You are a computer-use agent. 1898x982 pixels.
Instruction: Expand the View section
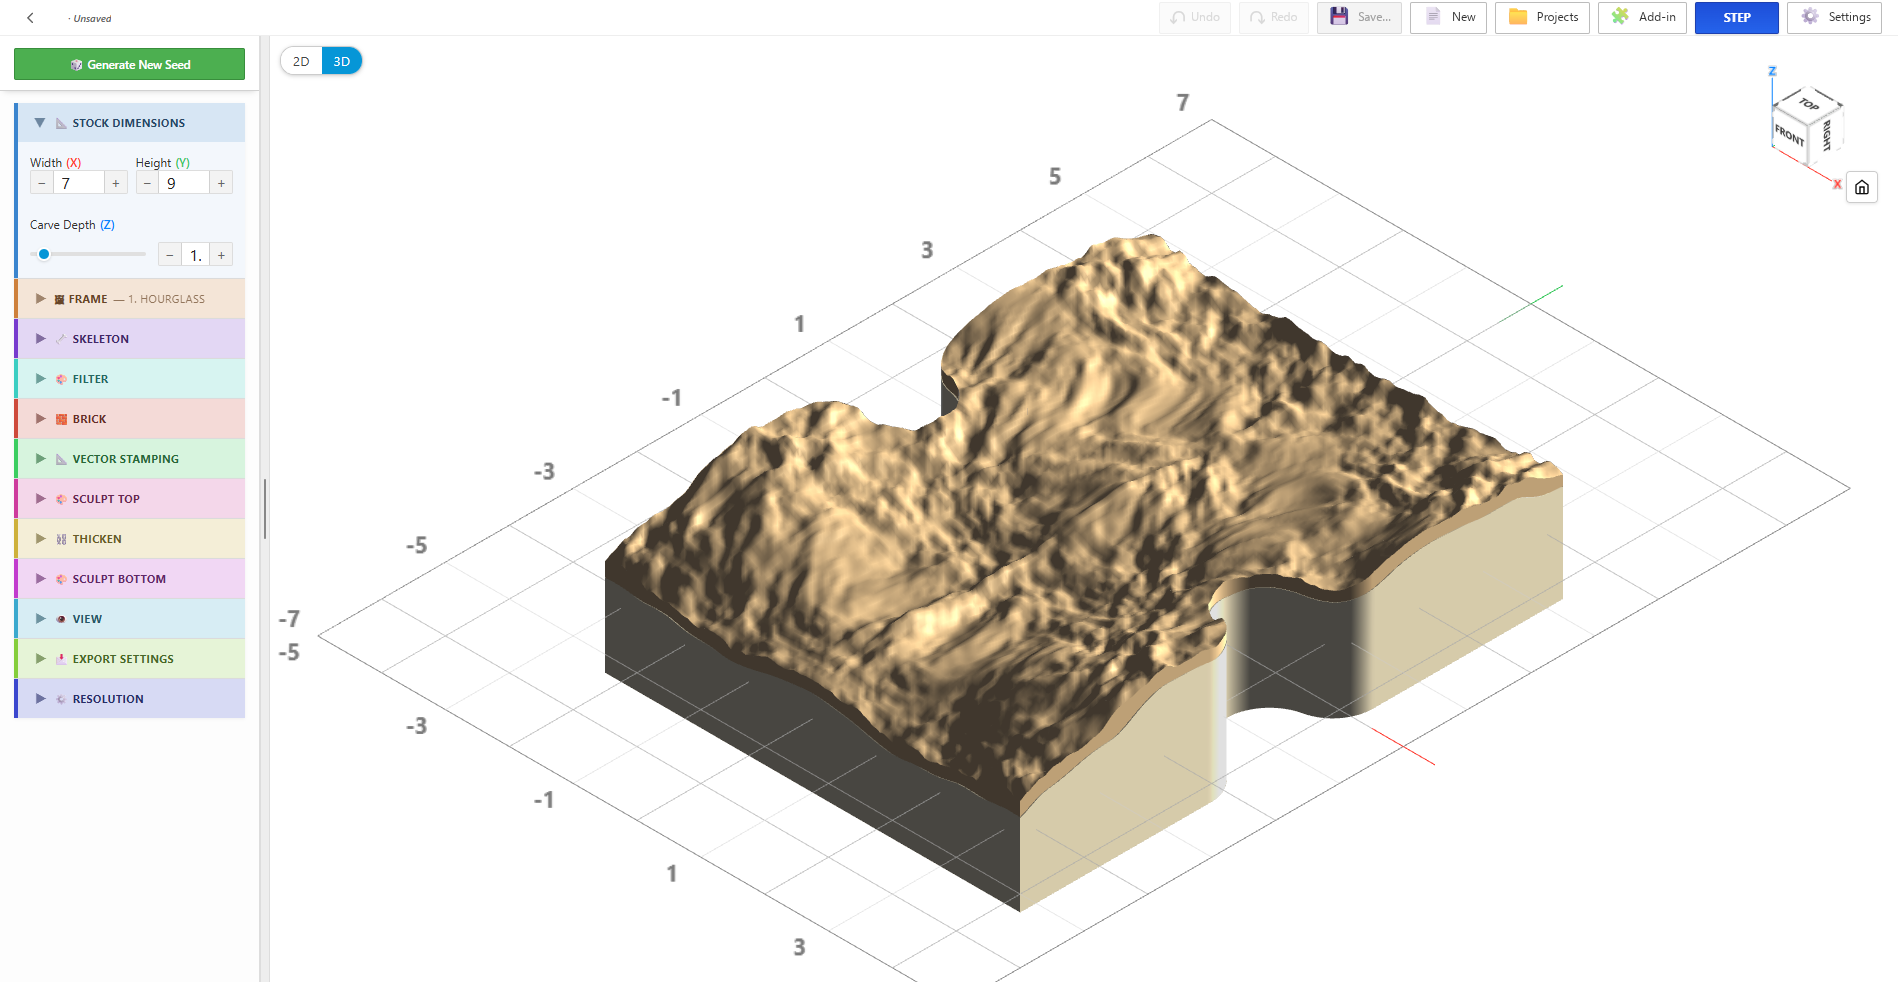coord(131,619)
